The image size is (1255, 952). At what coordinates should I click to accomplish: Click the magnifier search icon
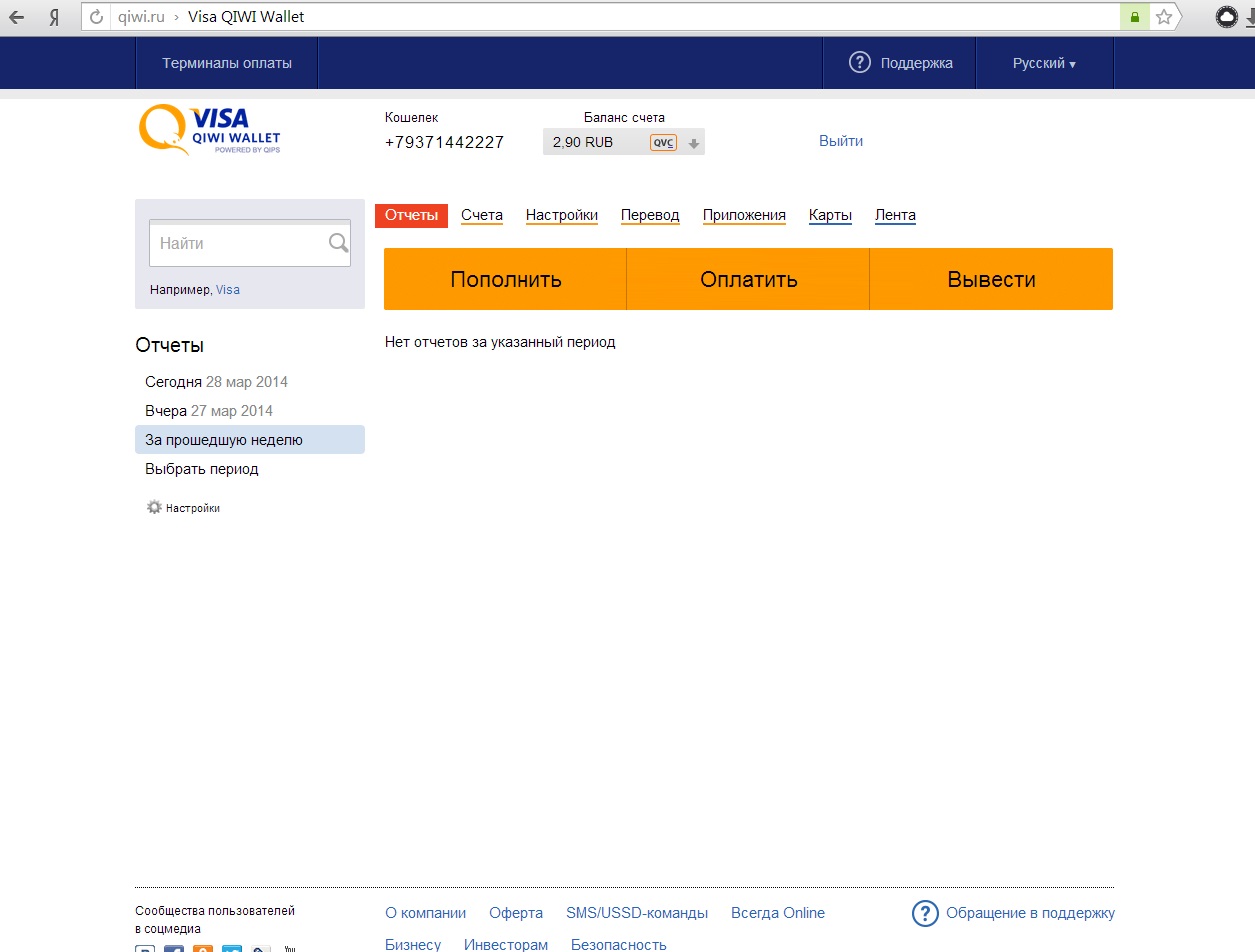click(338, 243)
